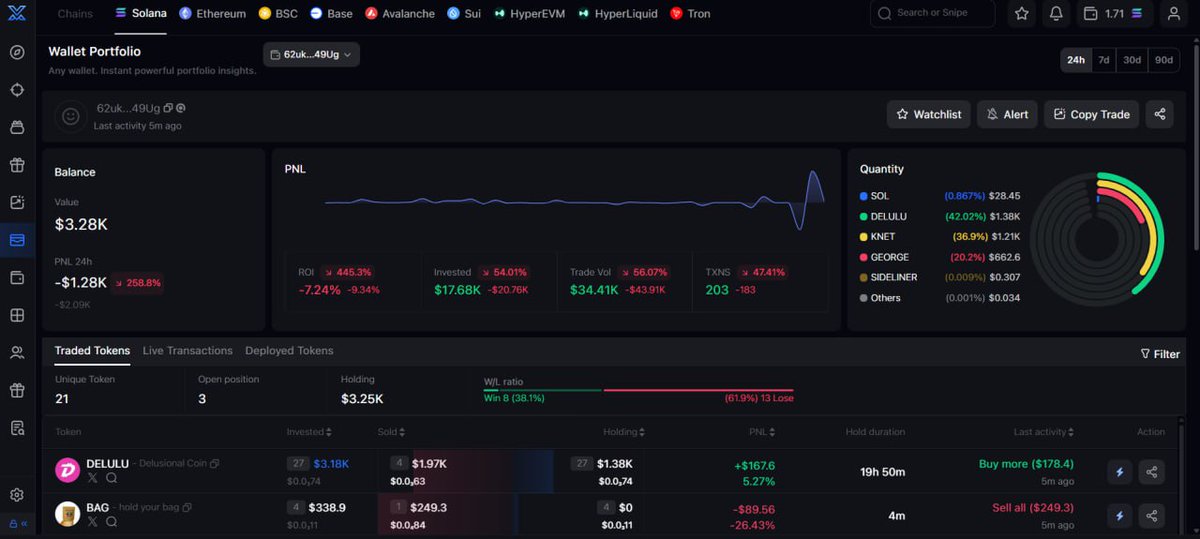
Task: Click the yellow KNET legend dot
Action: (x=864, y=237)
